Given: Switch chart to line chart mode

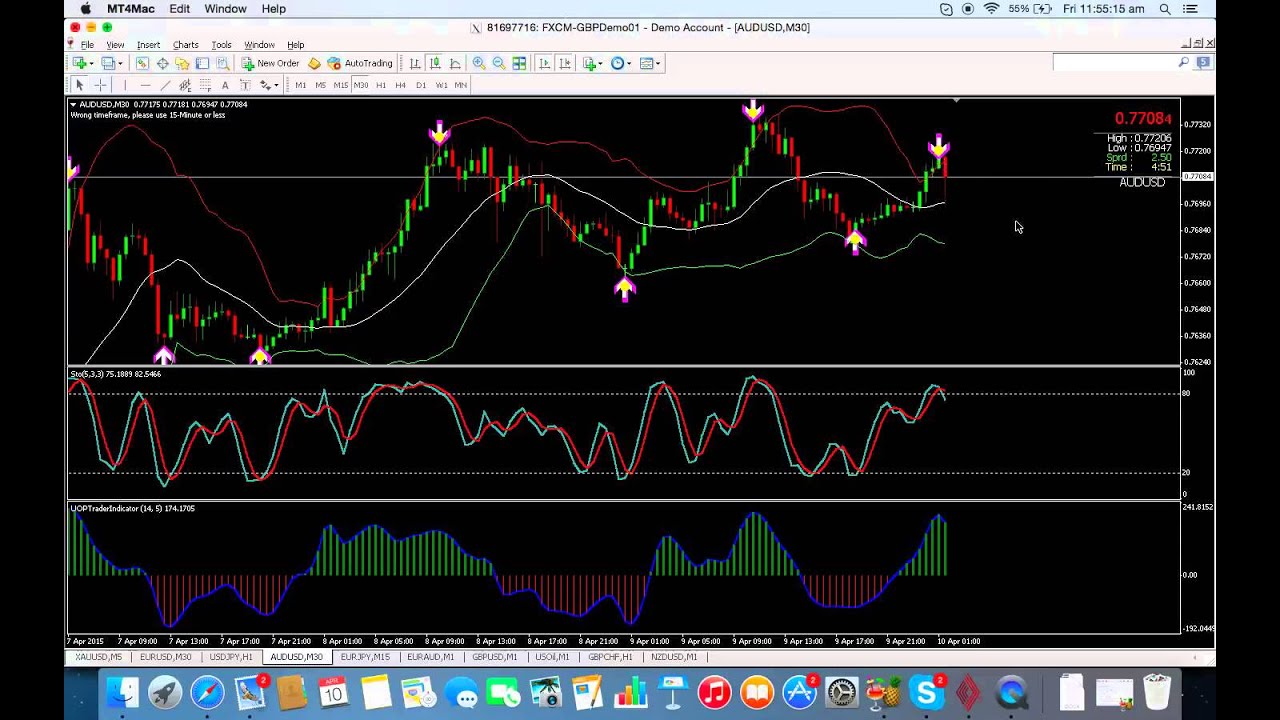Looking at the screenshot, I should (x=455, y=63).
